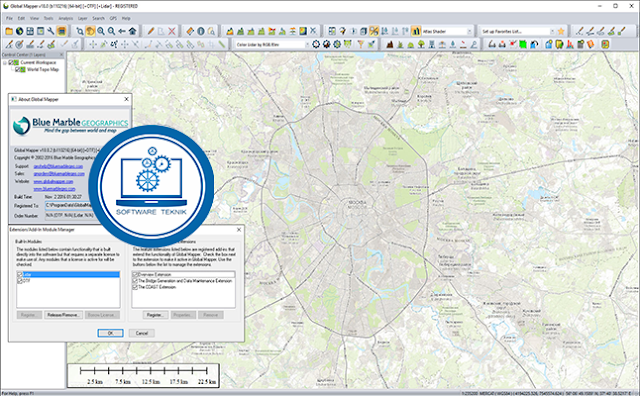This screenshot has height=396, width=640.
Task: Select World Topo Map layer name
Action: tap(43, 69)
